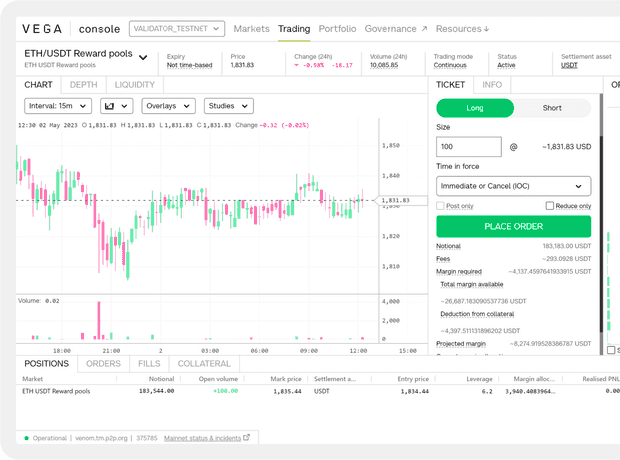The height and width of the screenshot is (460, 620).
Task: Tick the Reduce only checkbox
Action: click(x=550, y=206)
